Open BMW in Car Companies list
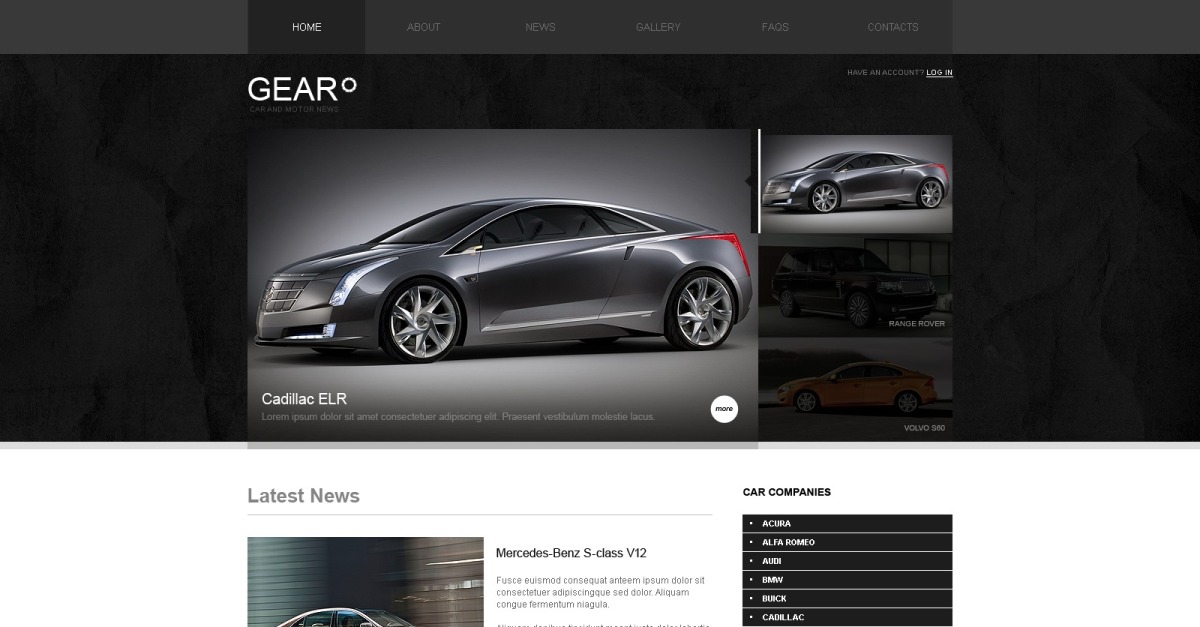Screen dimensions: 1200x627 847,580
